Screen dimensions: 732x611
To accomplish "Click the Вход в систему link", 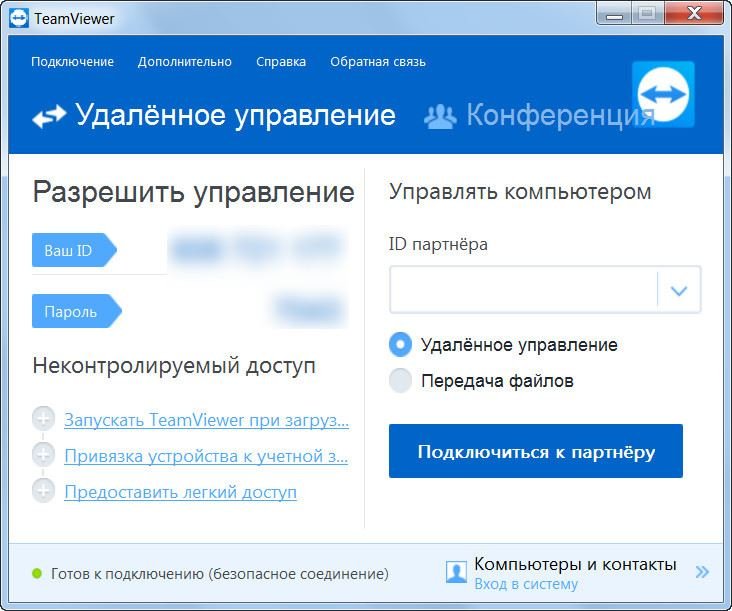I will pos(525,585).
